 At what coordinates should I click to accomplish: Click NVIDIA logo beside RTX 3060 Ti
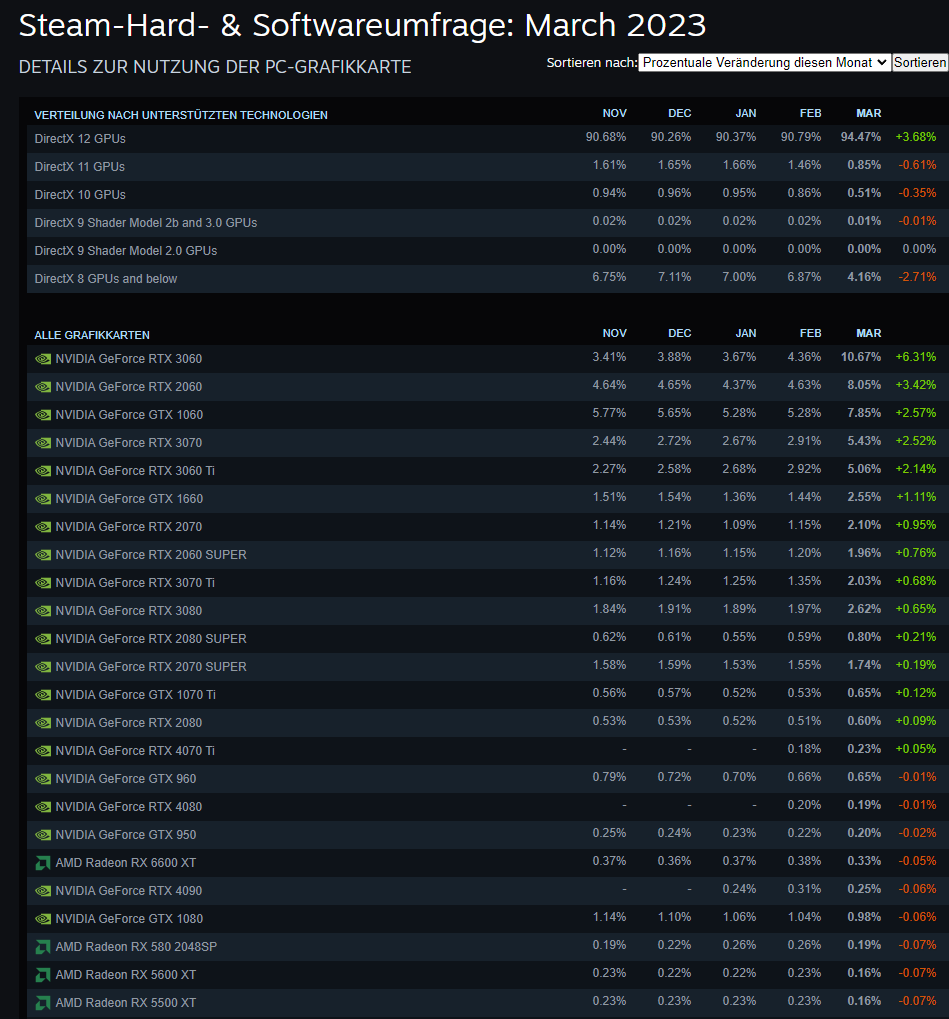[43, 471]
